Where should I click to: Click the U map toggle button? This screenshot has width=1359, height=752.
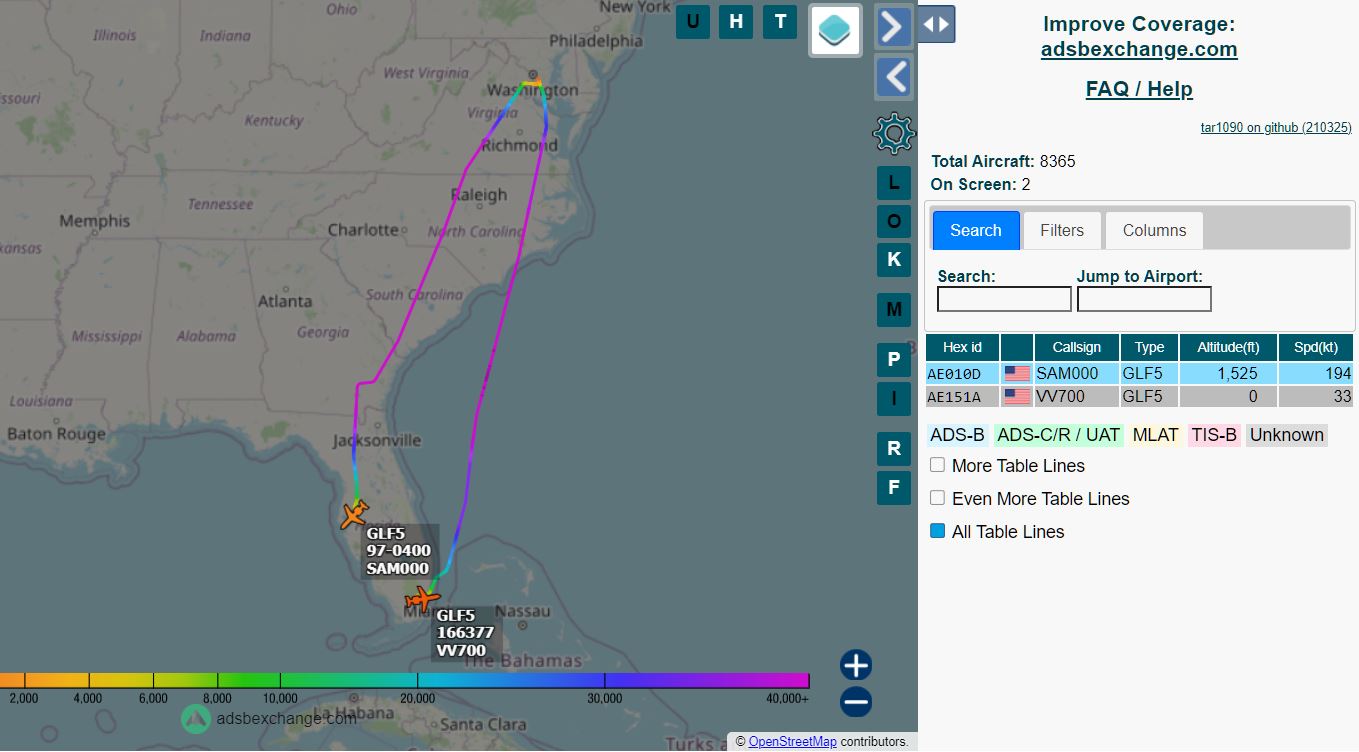point(693,21)
